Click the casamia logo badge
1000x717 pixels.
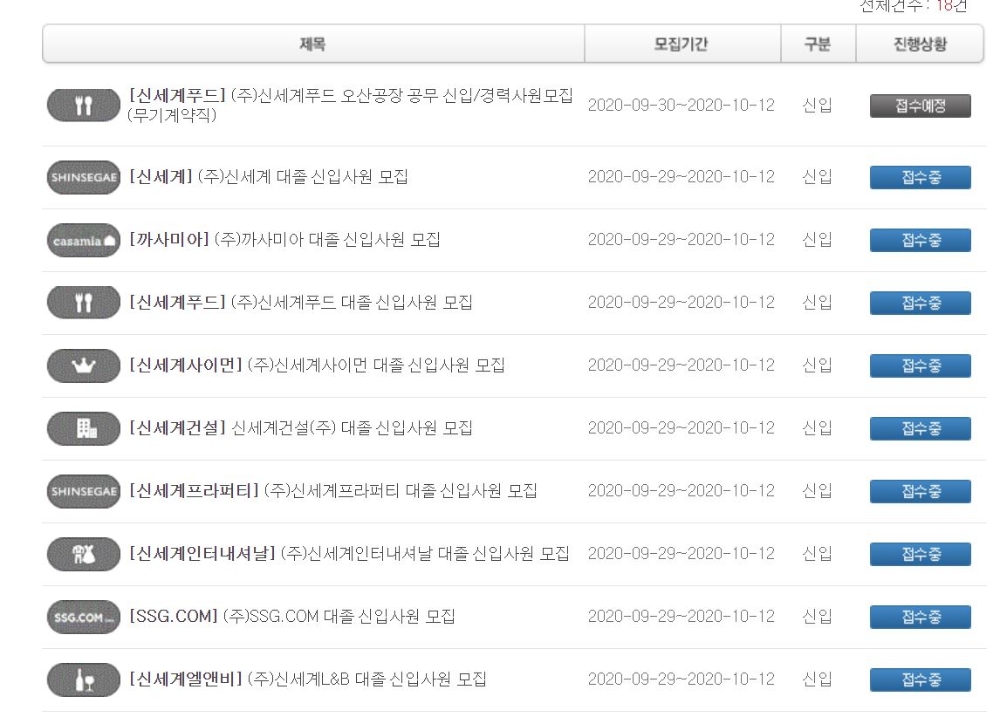coord(84,240)
